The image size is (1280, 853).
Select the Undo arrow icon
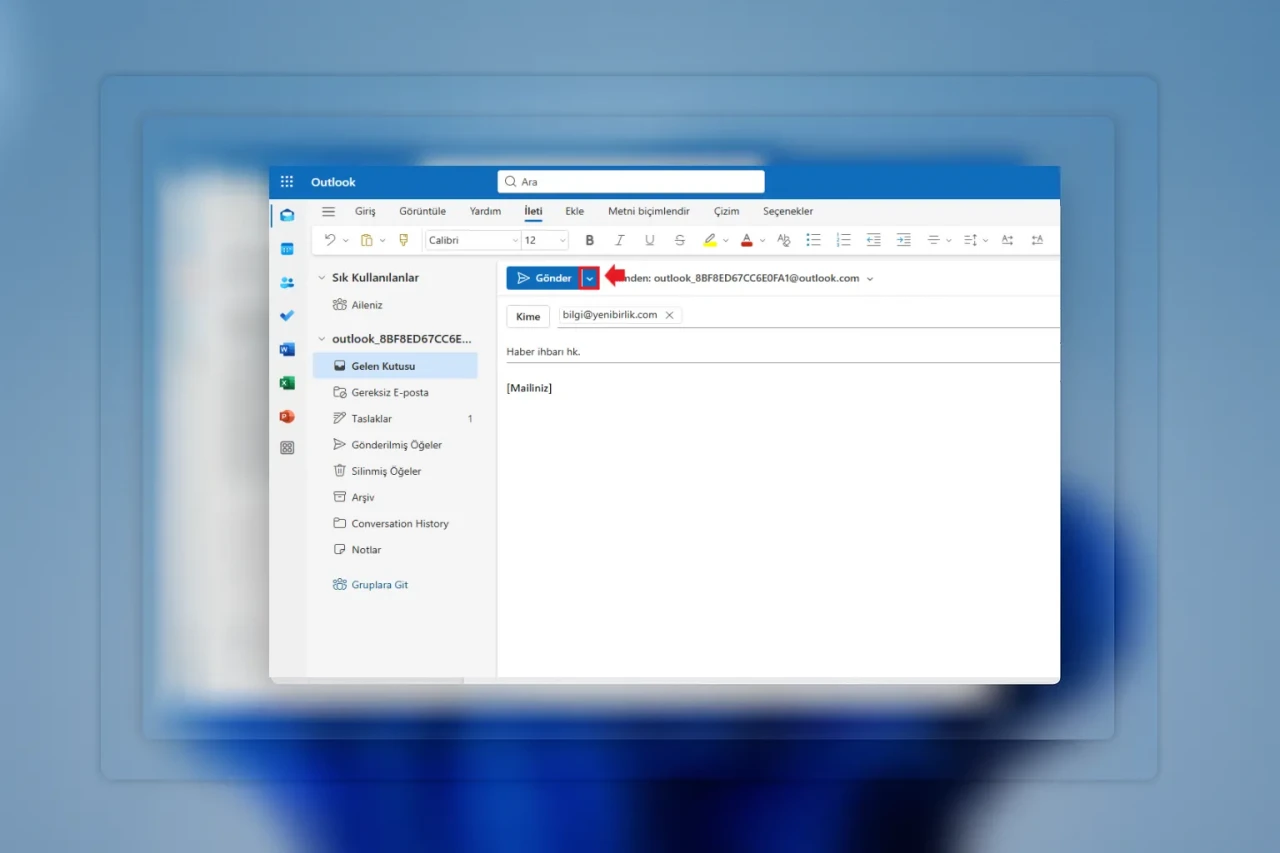[x=331, y=240]
